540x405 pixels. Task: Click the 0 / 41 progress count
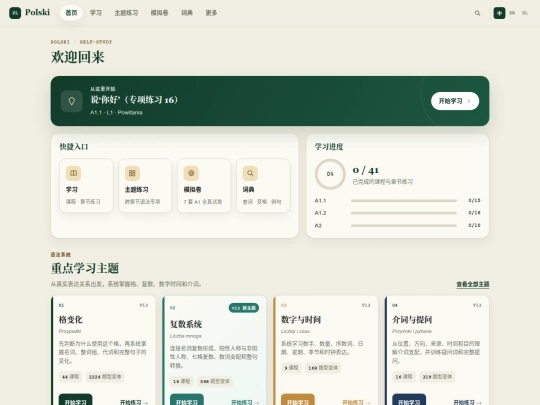pyautogui.click(x=365, y=170)
